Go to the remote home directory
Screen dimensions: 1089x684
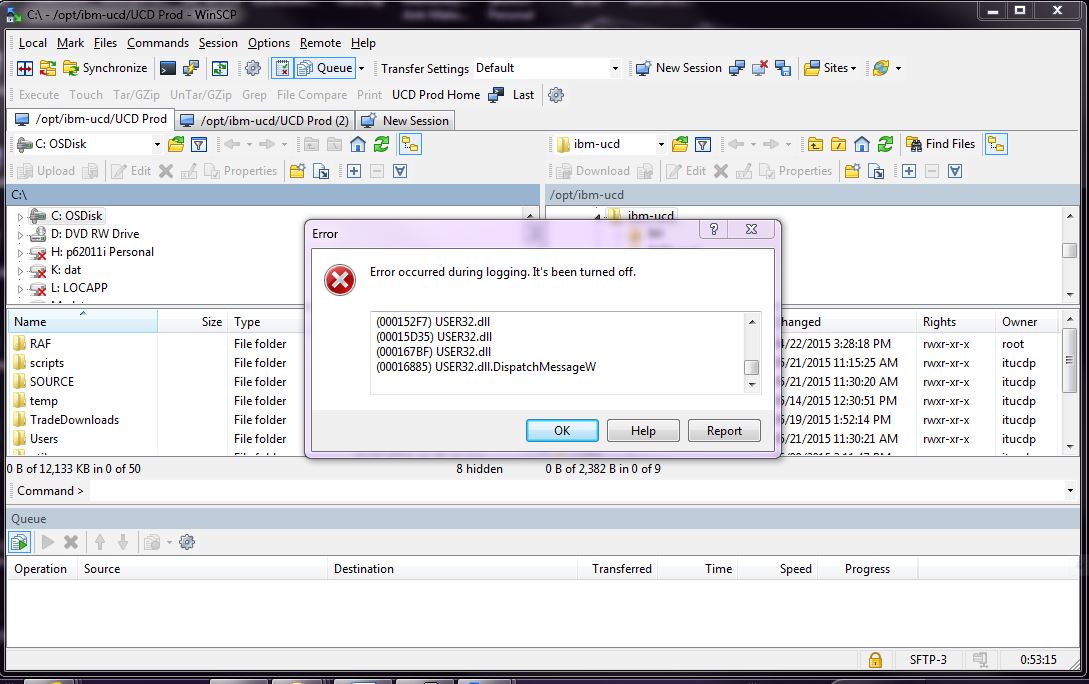click(862, 144)
